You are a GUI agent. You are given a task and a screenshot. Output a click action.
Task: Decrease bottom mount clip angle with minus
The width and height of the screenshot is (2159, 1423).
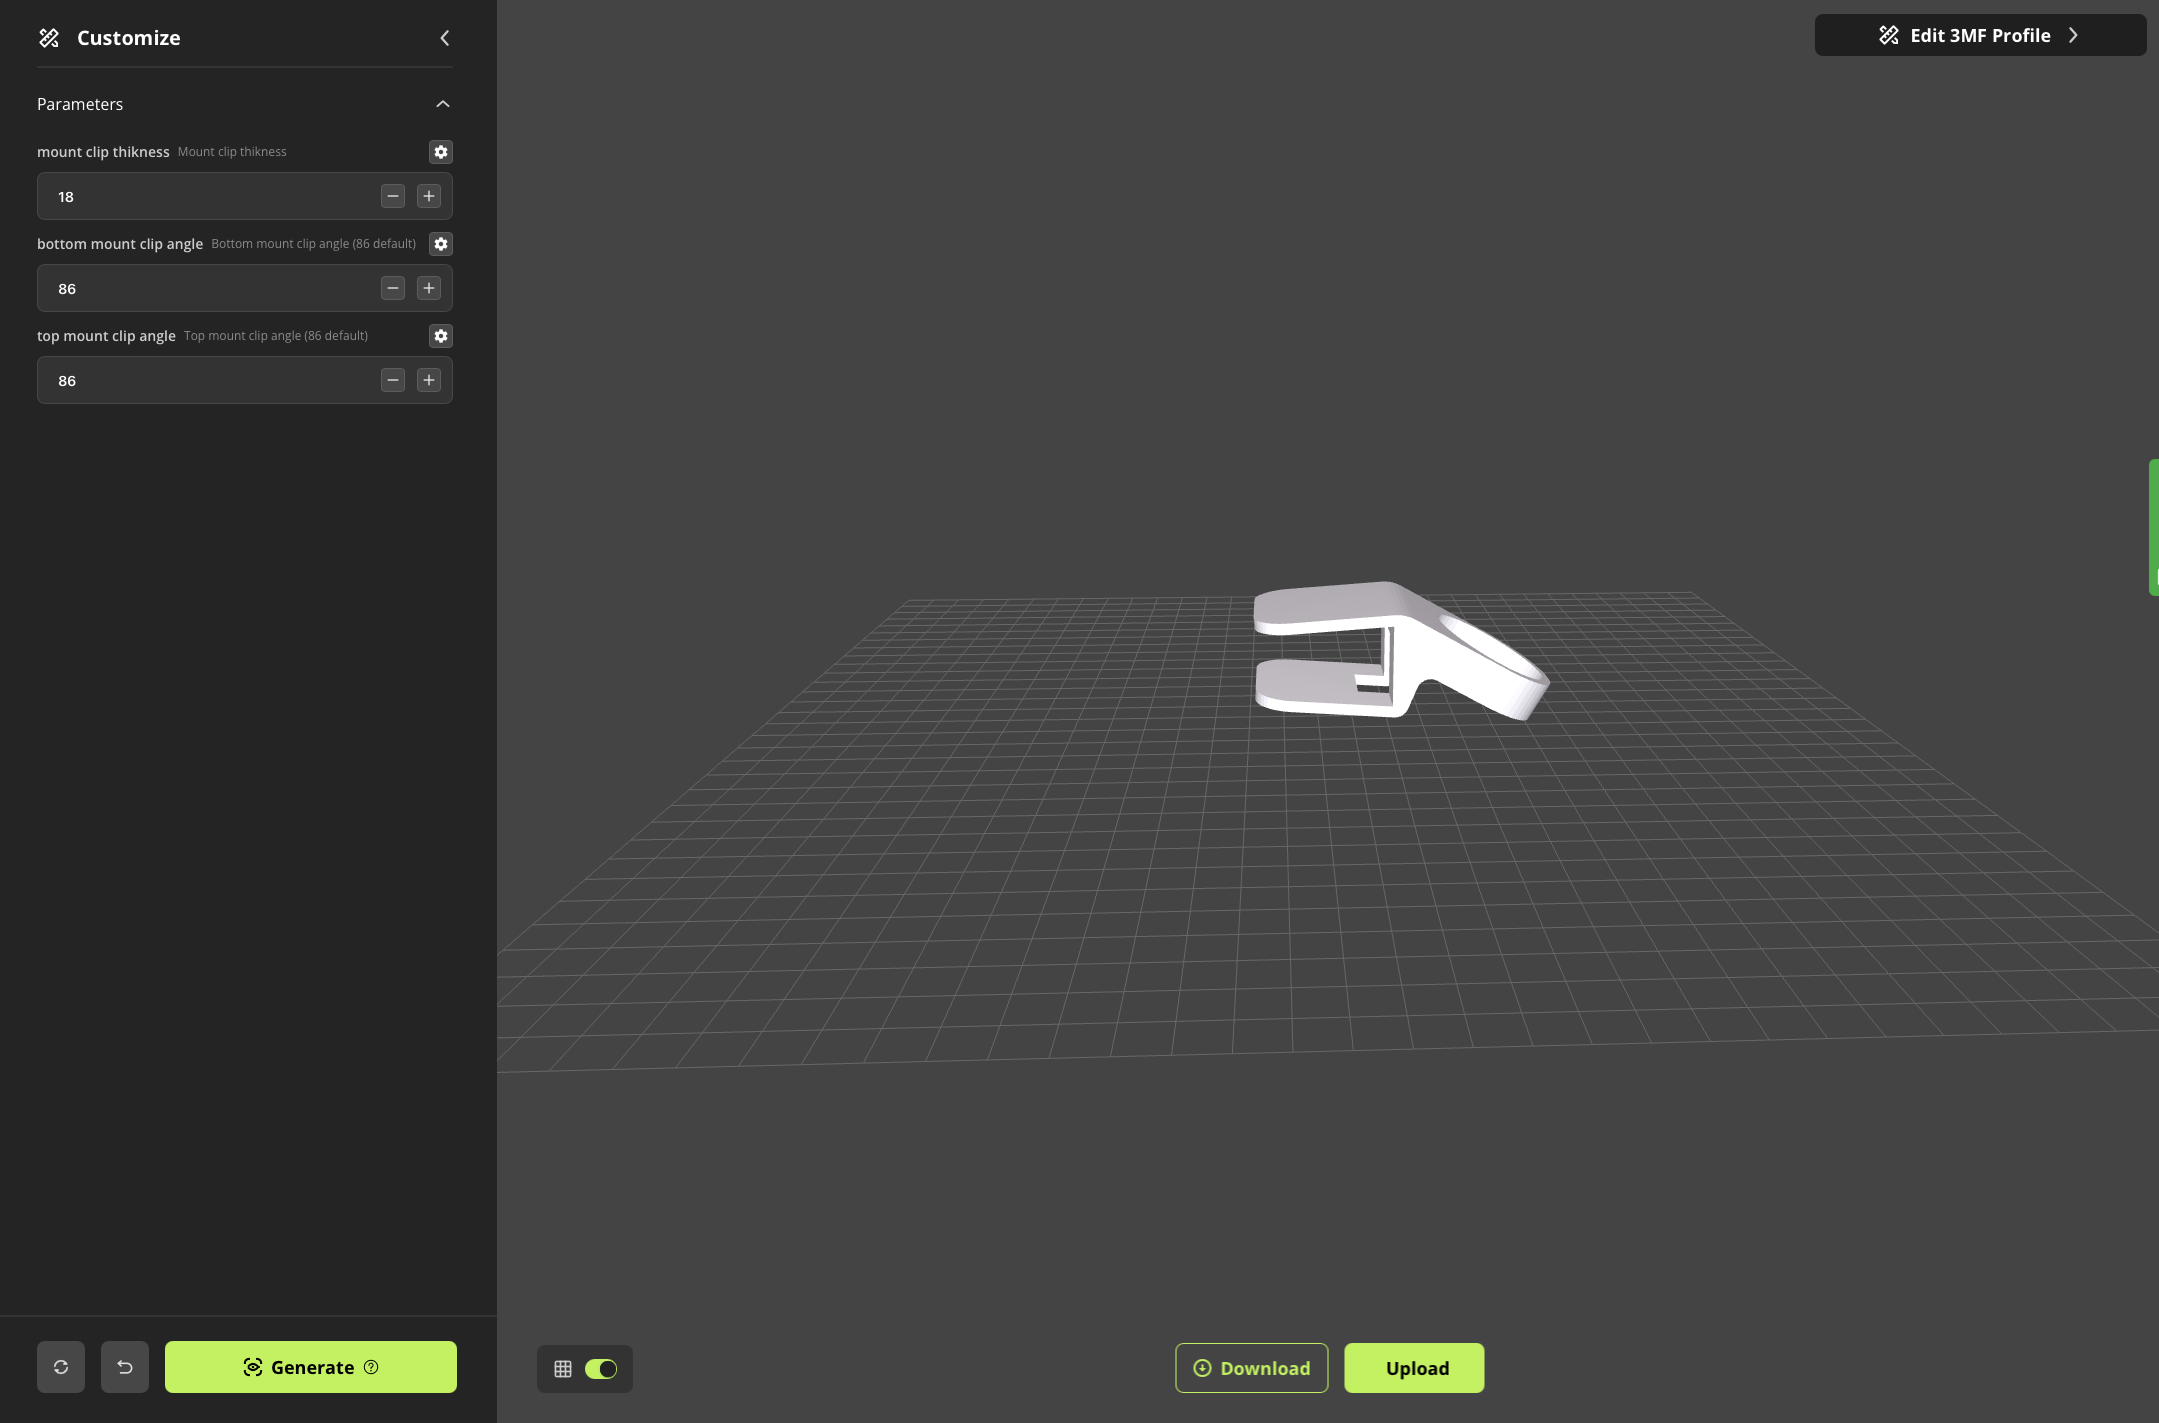click(x=393, y=288)
